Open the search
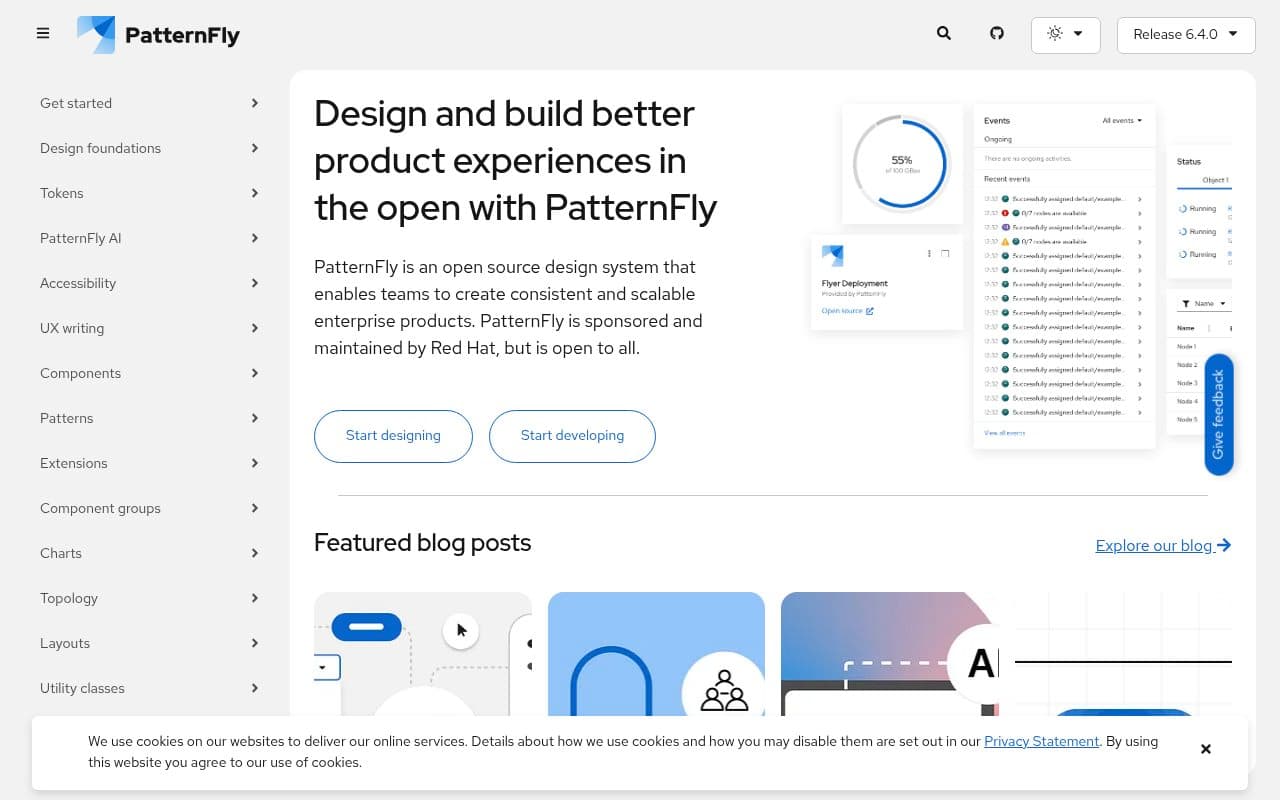The height and width of the screenshot is (800, 1280). pos(943,33)
